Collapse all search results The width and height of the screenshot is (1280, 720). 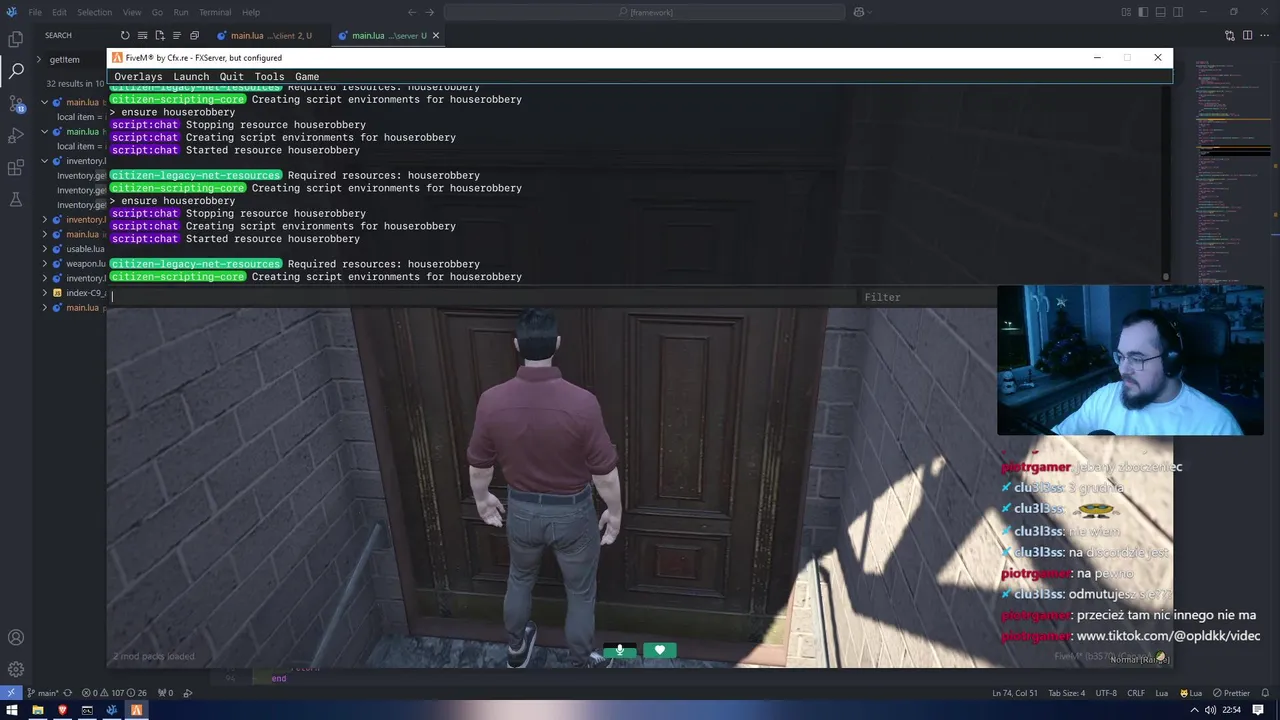194,35
